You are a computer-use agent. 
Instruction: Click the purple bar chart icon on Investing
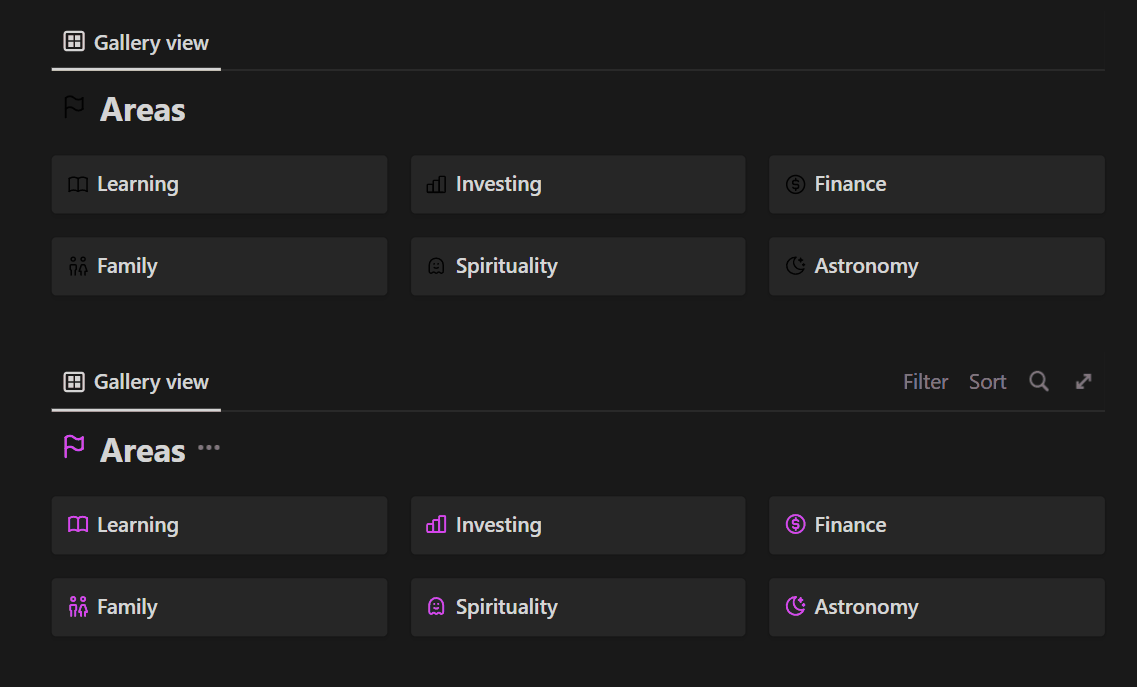tap(436, 525)
